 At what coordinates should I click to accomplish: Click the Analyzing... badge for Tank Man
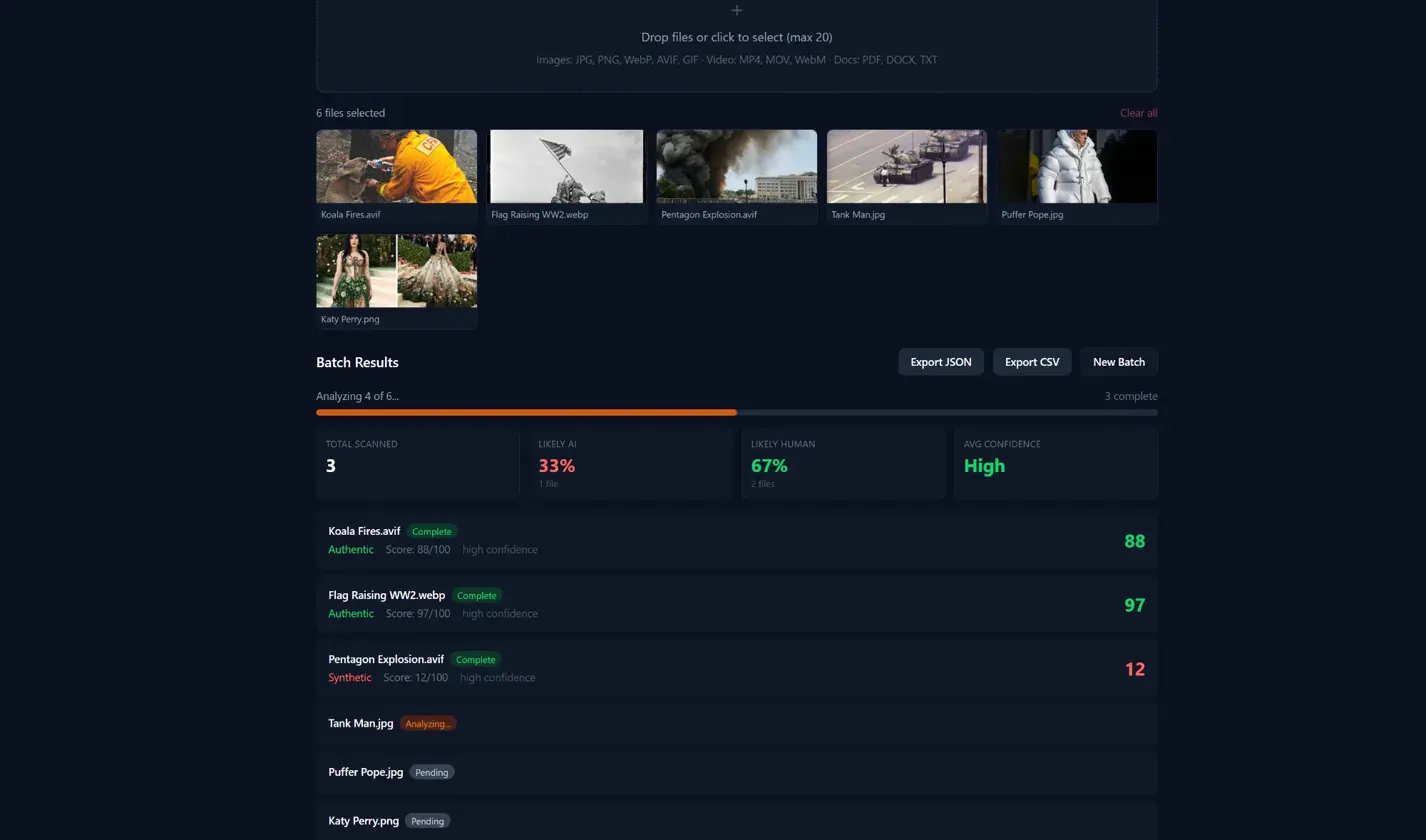tap(428, 723)
